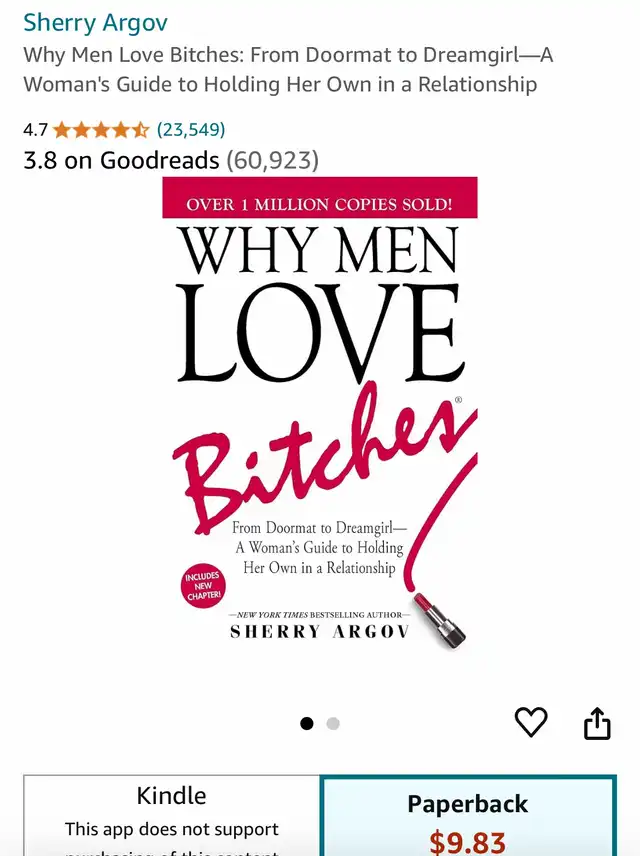
Task: Tap the share icon beside the heart
Action: (x=597, y=723)
